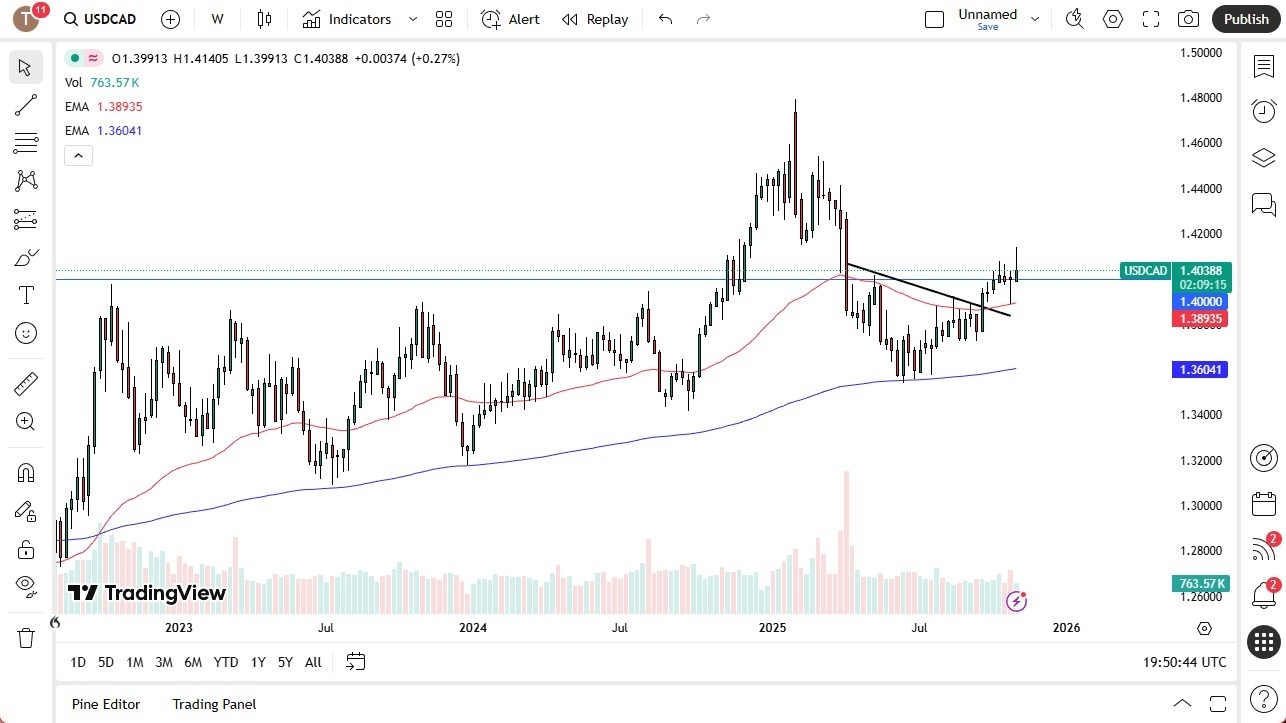Open the Trading Panel tab
This screenshot has height=723, width=1286.
tap(213, 704)
